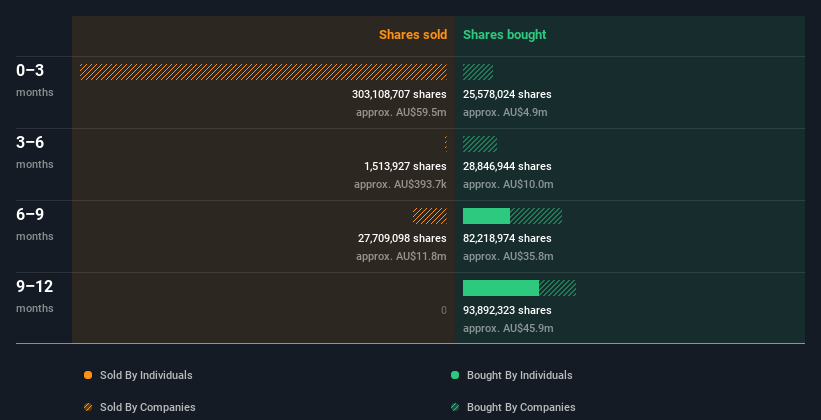Viewport: 821px width, 420px height.
Task: Click solid green individuals segment in 9–12 months
Action: coord(500,288)
